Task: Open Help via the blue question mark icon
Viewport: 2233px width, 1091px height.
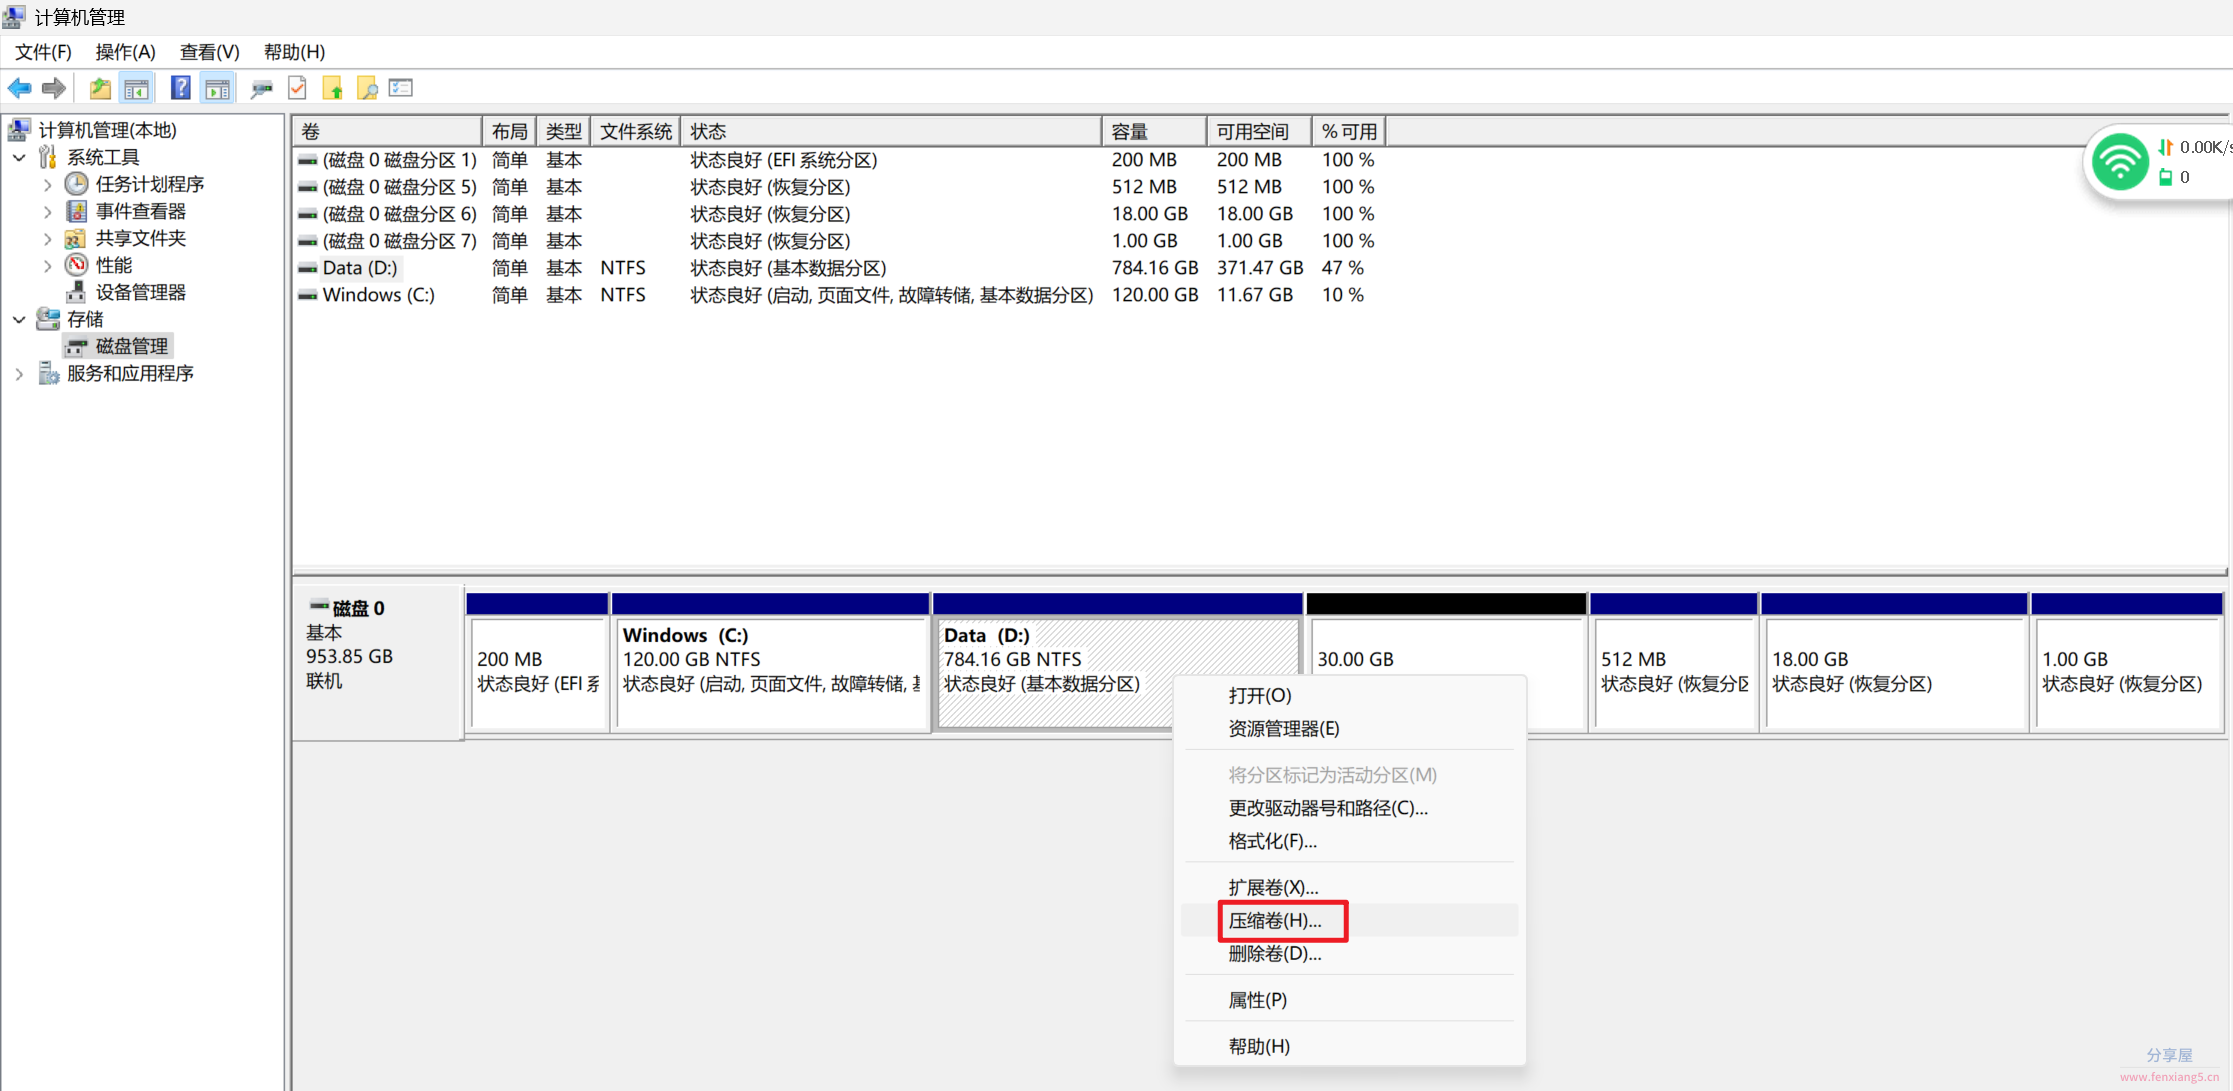Action: (180, 88)
